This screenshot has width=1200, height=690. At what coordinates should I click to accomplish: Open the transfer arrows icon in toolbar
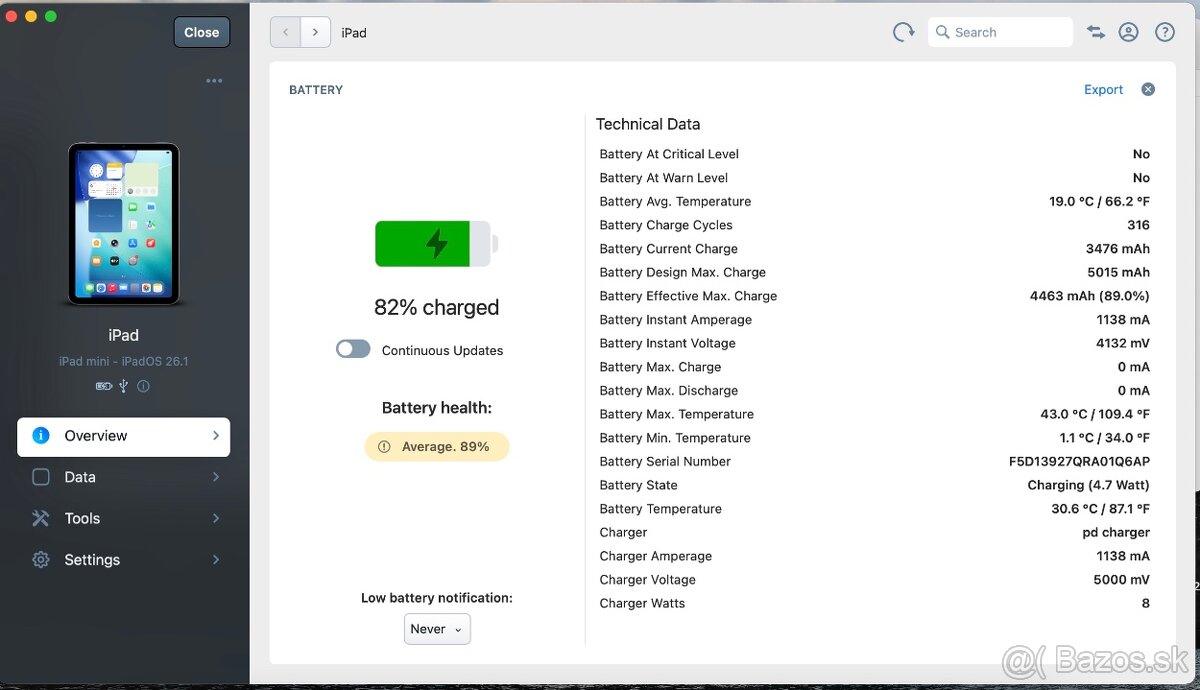point(1096,32)
